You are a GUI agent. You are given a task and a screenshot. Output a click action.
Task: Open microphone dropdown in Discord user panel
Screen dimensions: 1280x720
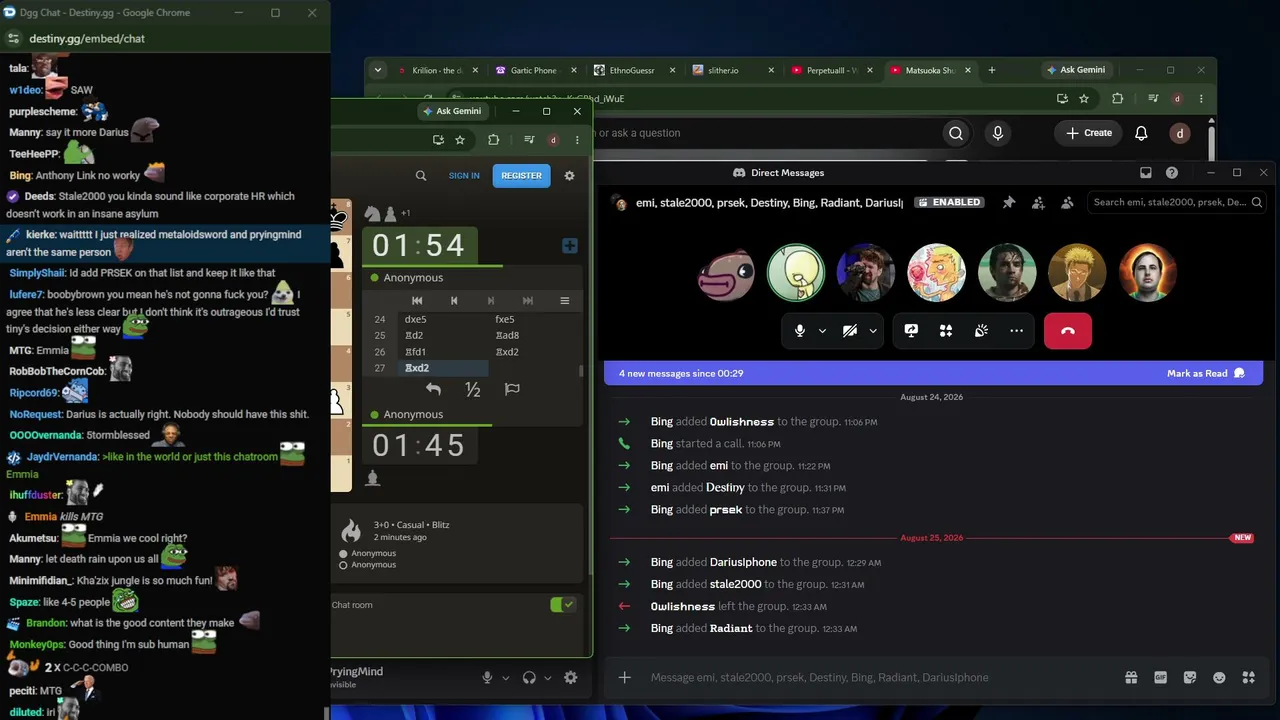pyautogui.click(x=506, y=678)
